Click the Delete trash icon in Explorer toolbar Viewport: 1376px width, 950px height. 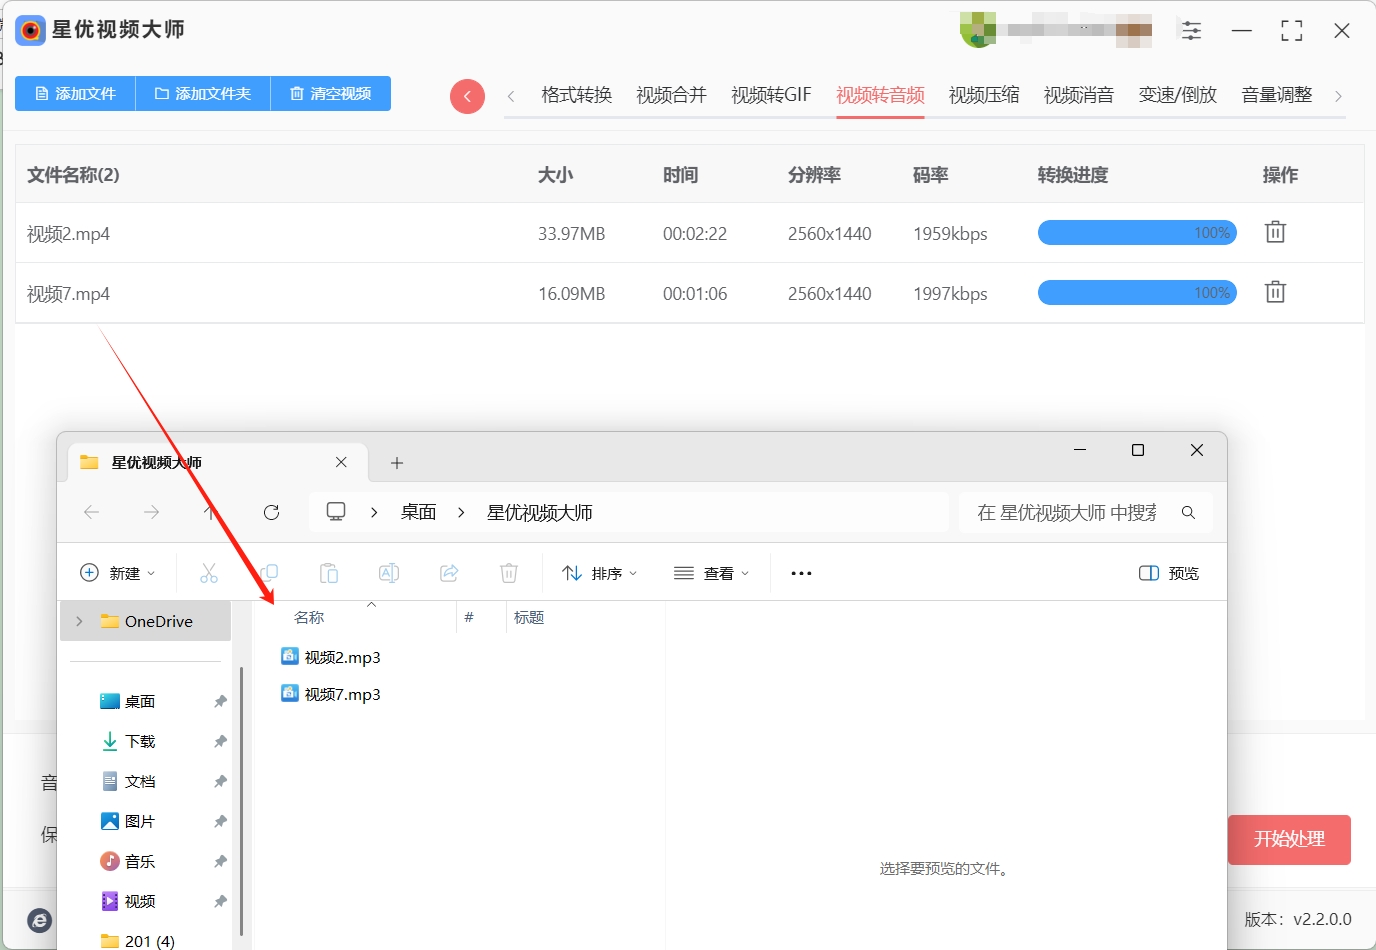click(x=509, y=573)
